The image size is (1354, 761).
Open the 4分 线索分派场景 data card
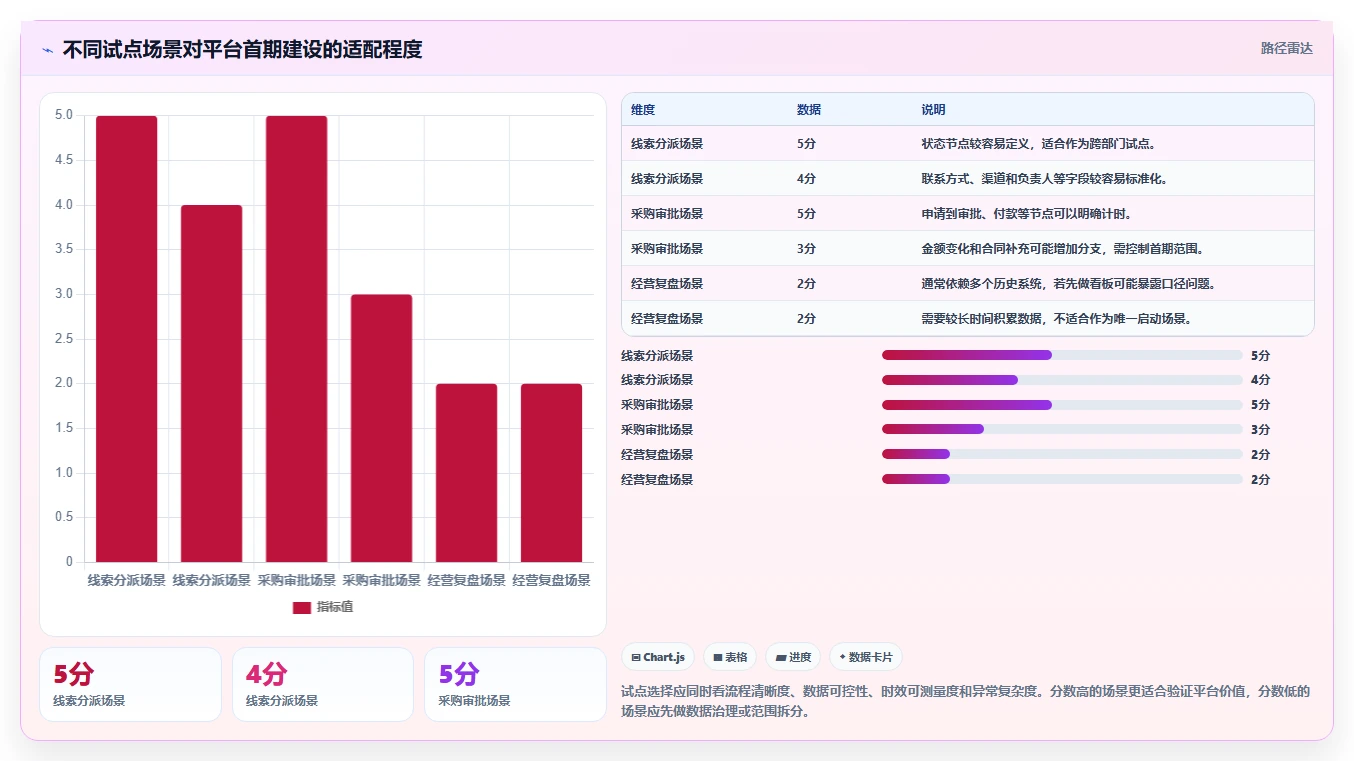323,684
